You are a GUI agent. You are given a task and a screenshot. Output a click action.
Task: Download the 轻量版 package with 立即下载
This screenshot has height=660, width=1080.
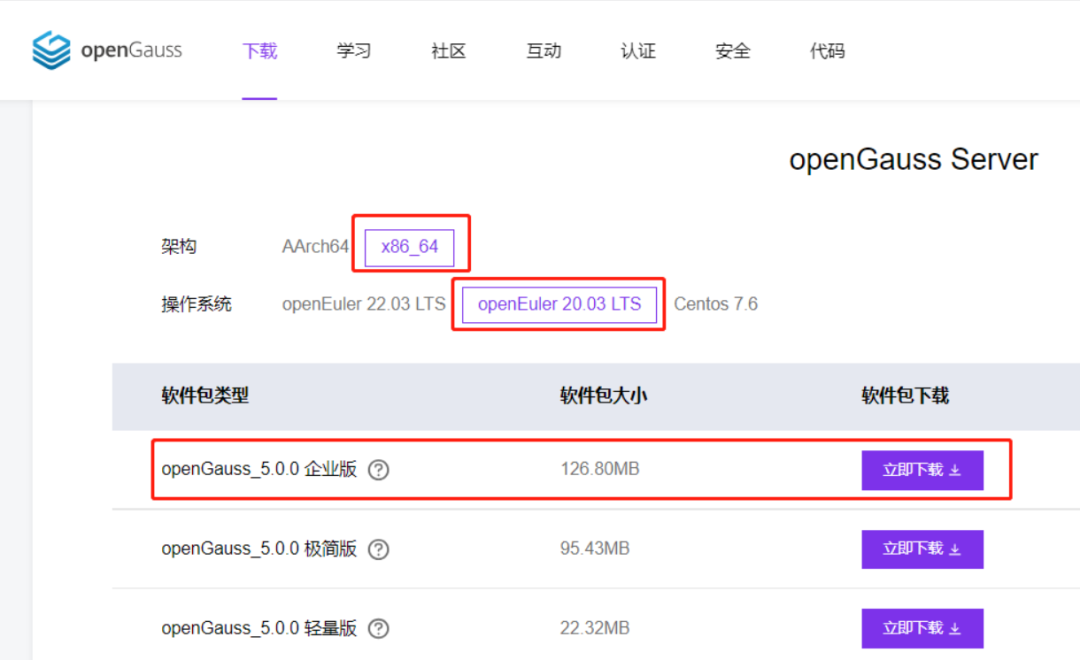(x=922, y=628)
